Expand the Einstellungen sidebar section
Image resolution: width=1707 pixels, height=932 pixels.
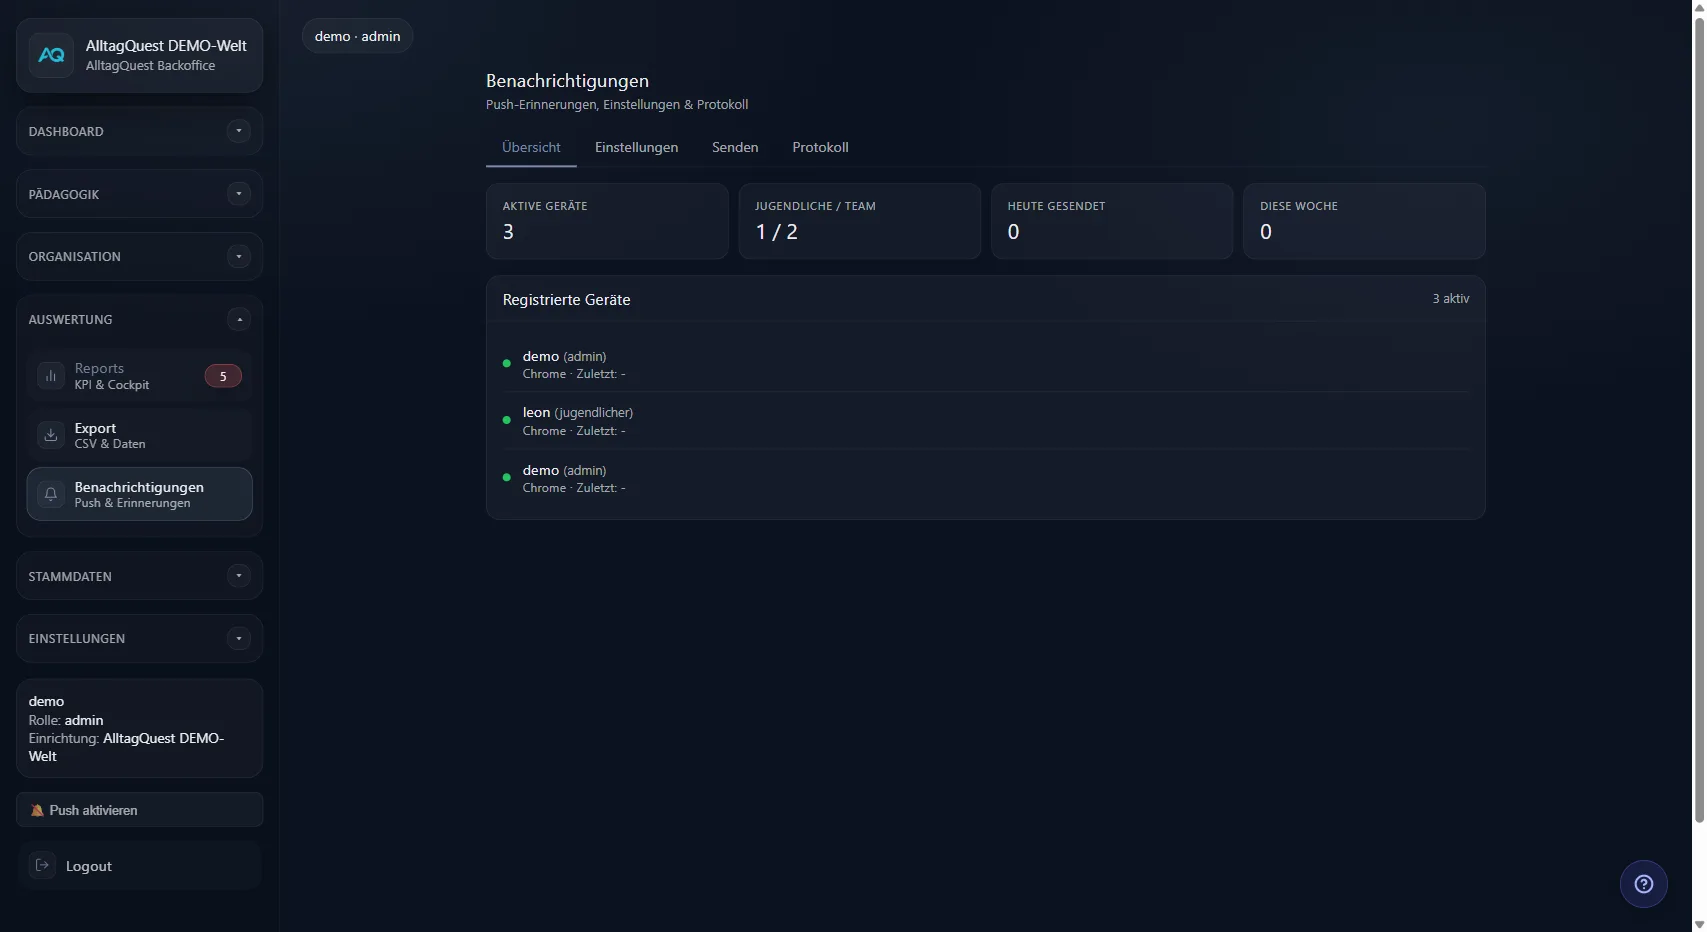(x=238, y=638)
